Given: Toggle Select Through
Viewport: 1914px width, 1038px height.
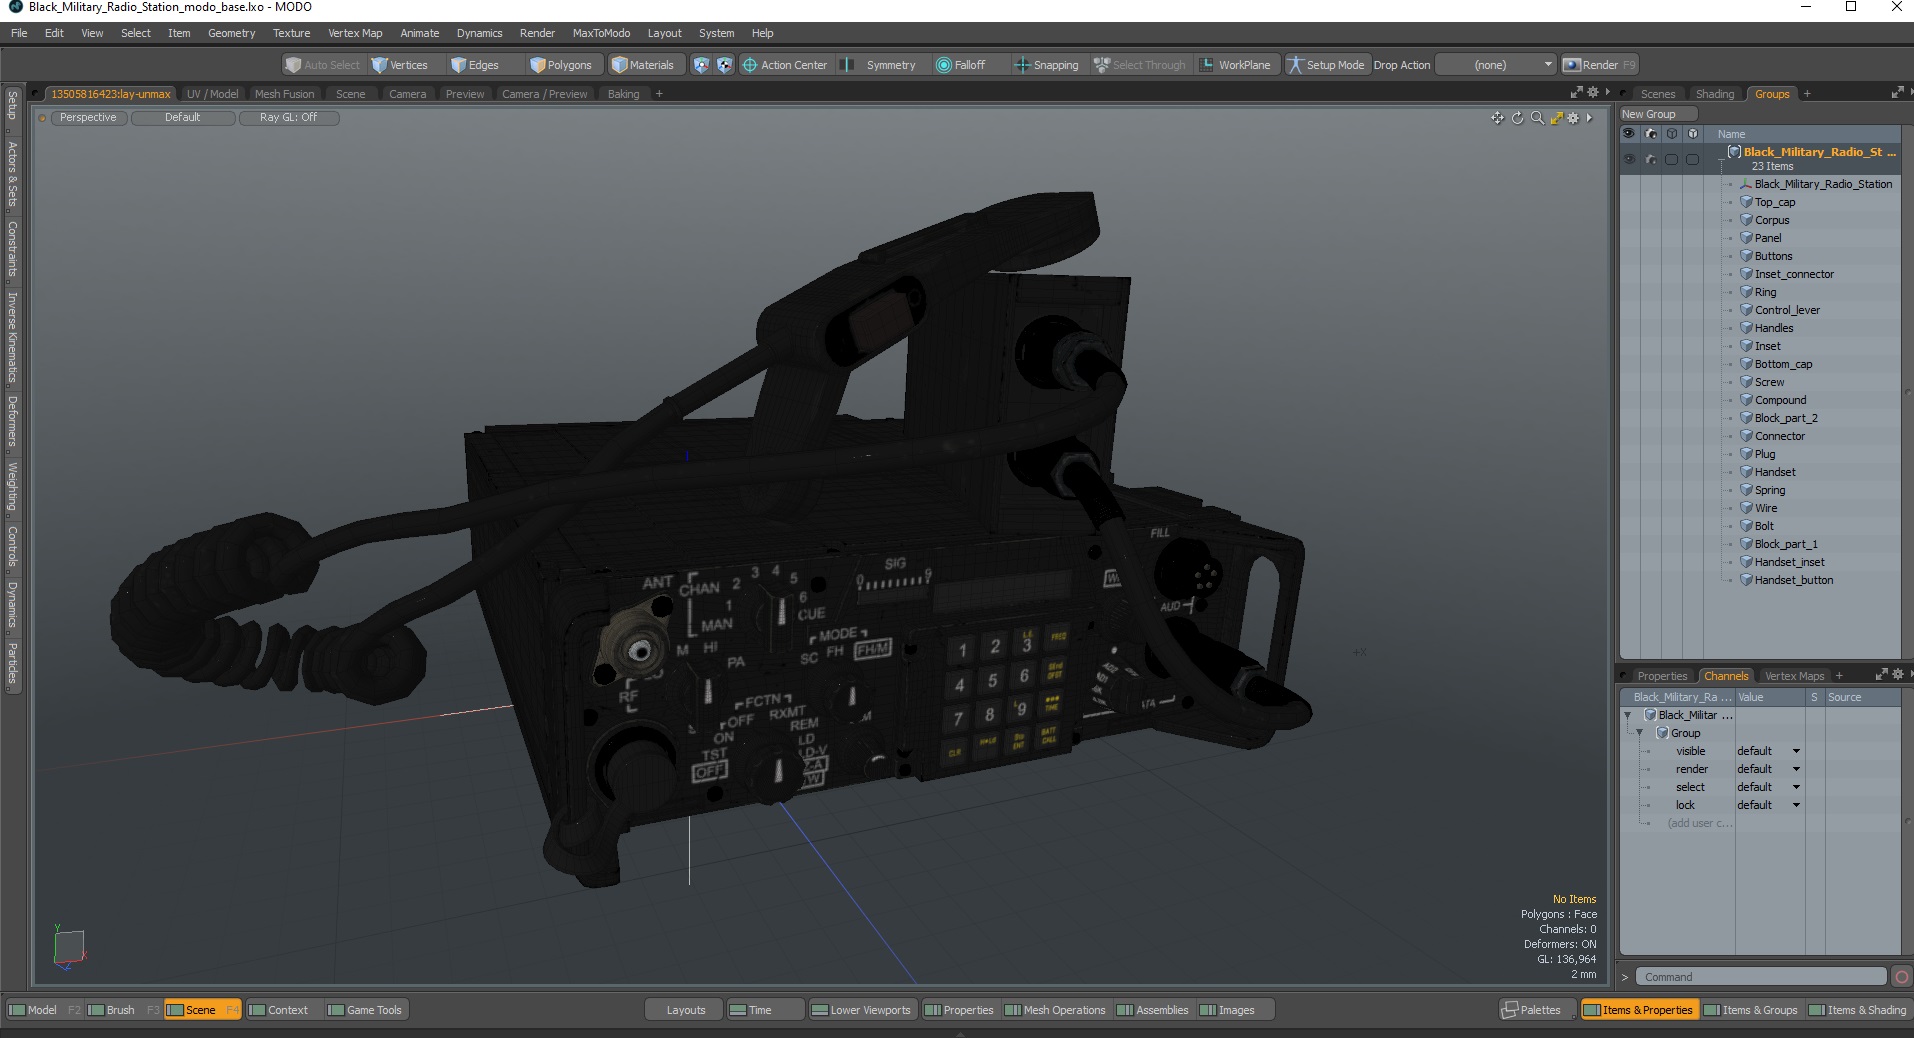Looking at the screenshot, I should [1140, 65].
